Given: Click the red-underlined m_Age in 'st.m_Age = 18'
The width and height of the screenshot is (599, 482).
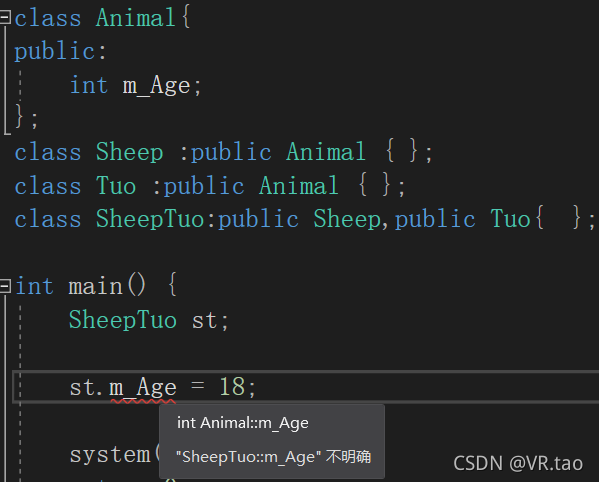Looking at the screenshot, I should tap(143, 388).
